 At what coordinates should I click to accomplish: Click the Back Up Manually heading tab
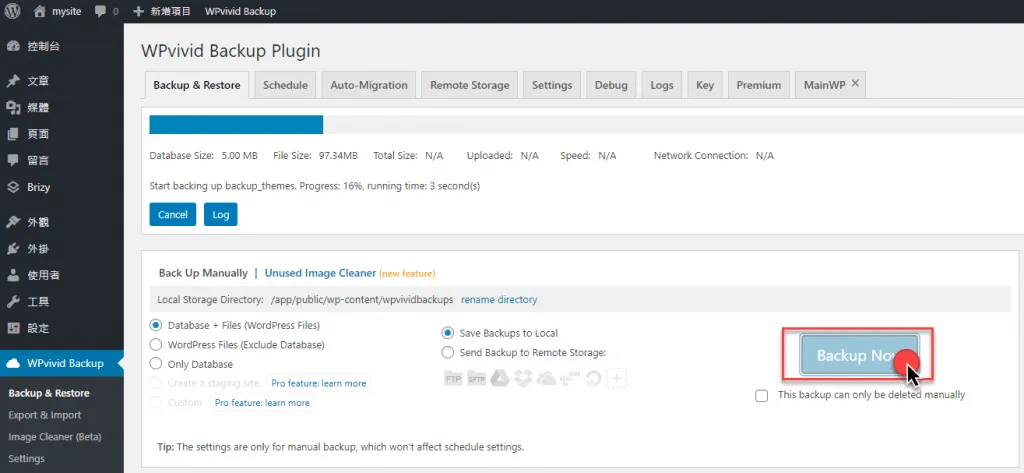(x=203, y=273)
